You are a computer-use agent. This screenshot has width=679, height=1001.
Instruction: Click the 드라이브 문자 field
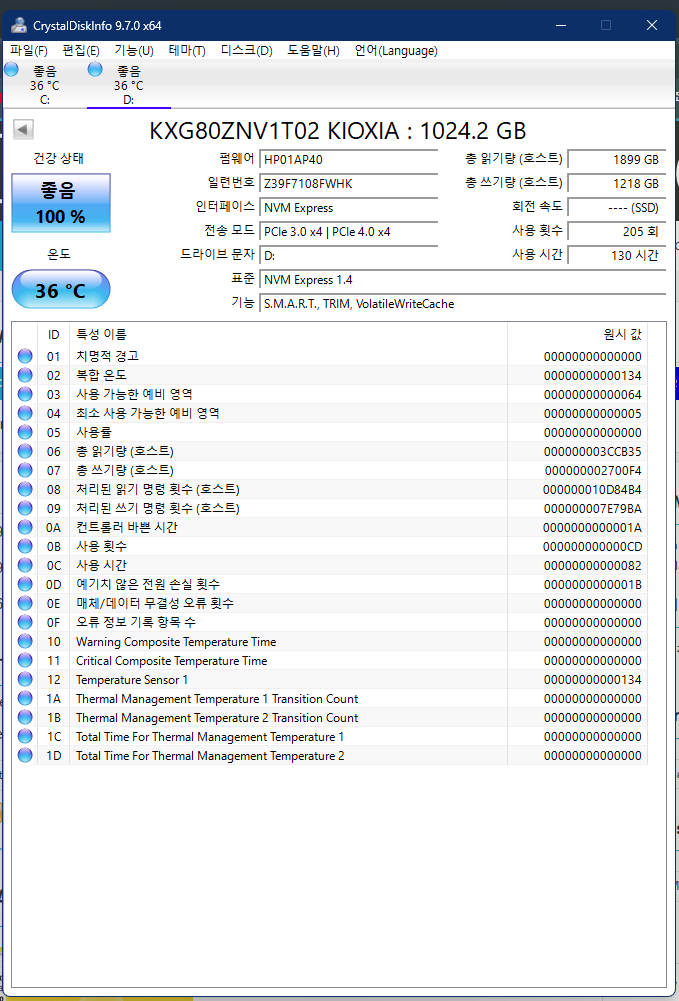point(348,256)
